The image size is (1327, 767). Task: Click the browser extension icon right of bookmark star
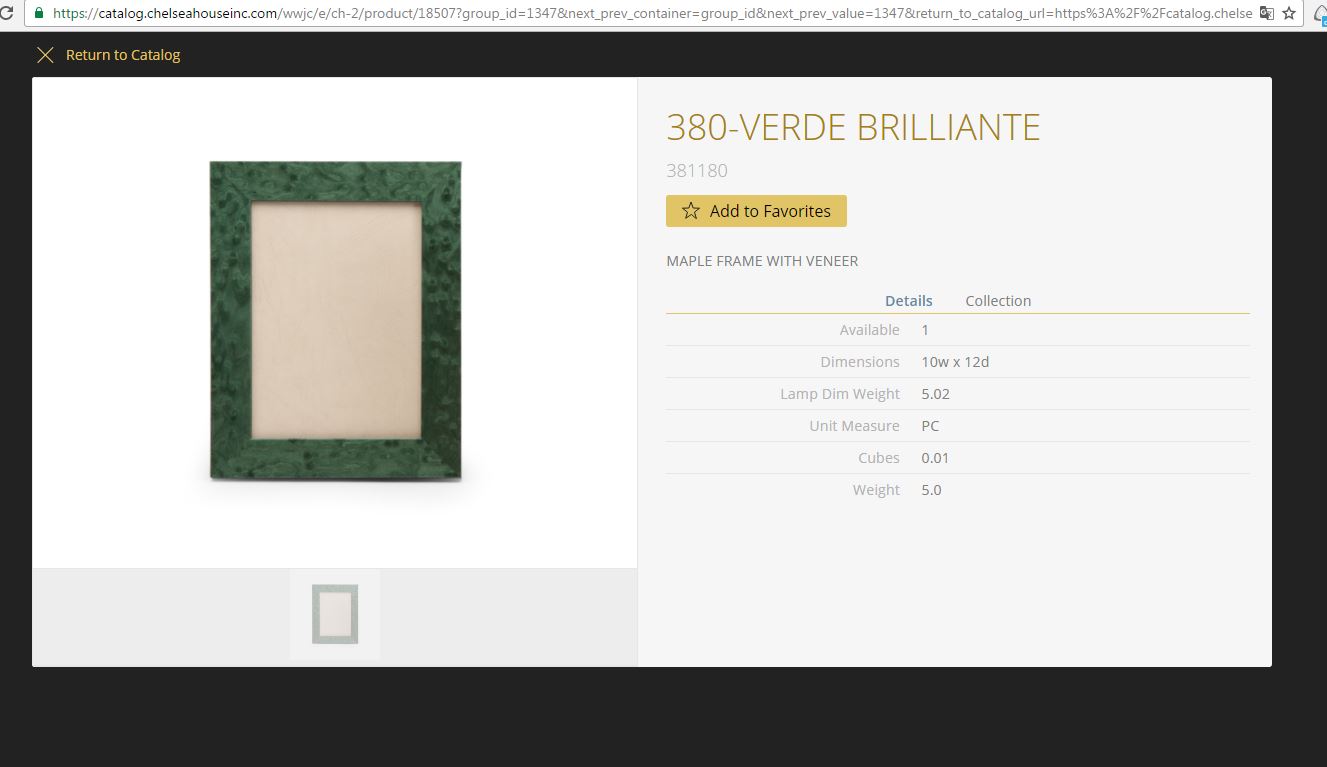(1320, 13)
